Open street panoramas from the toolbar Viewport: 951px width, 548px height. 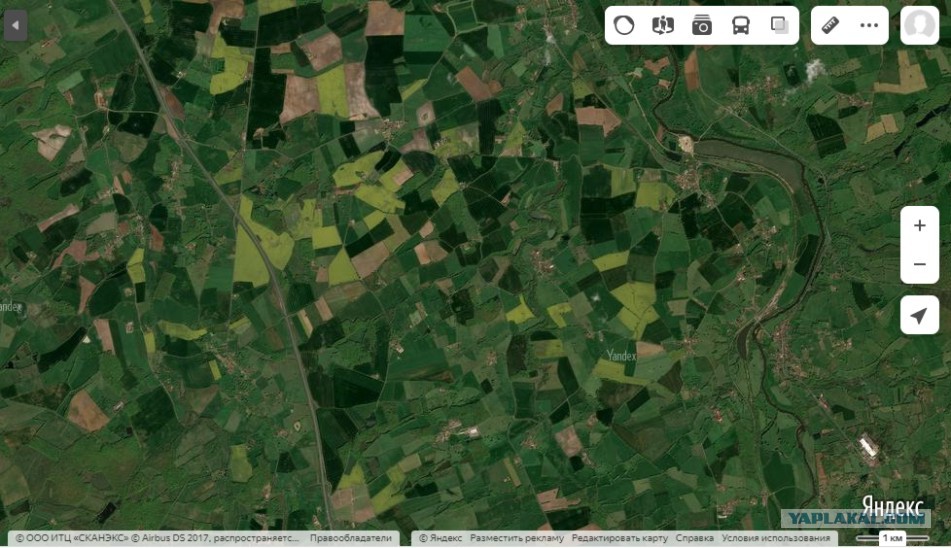point(663,25)
